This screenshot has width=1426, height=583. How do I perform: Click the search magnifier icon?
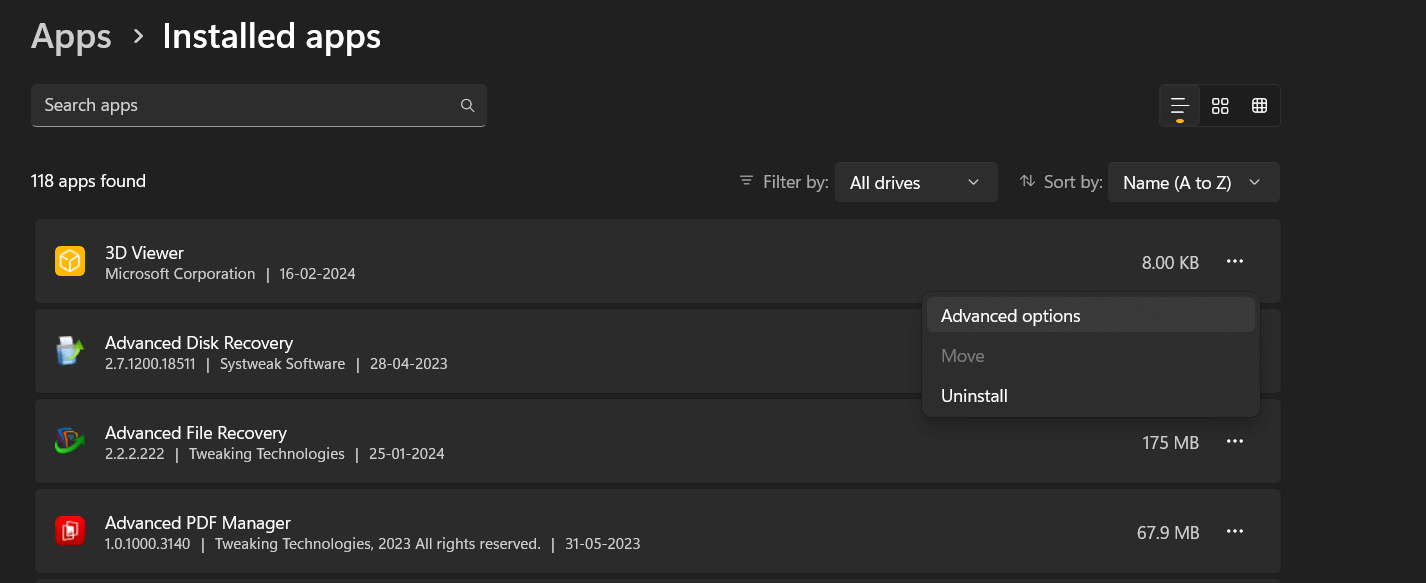(x=467, y=105)
